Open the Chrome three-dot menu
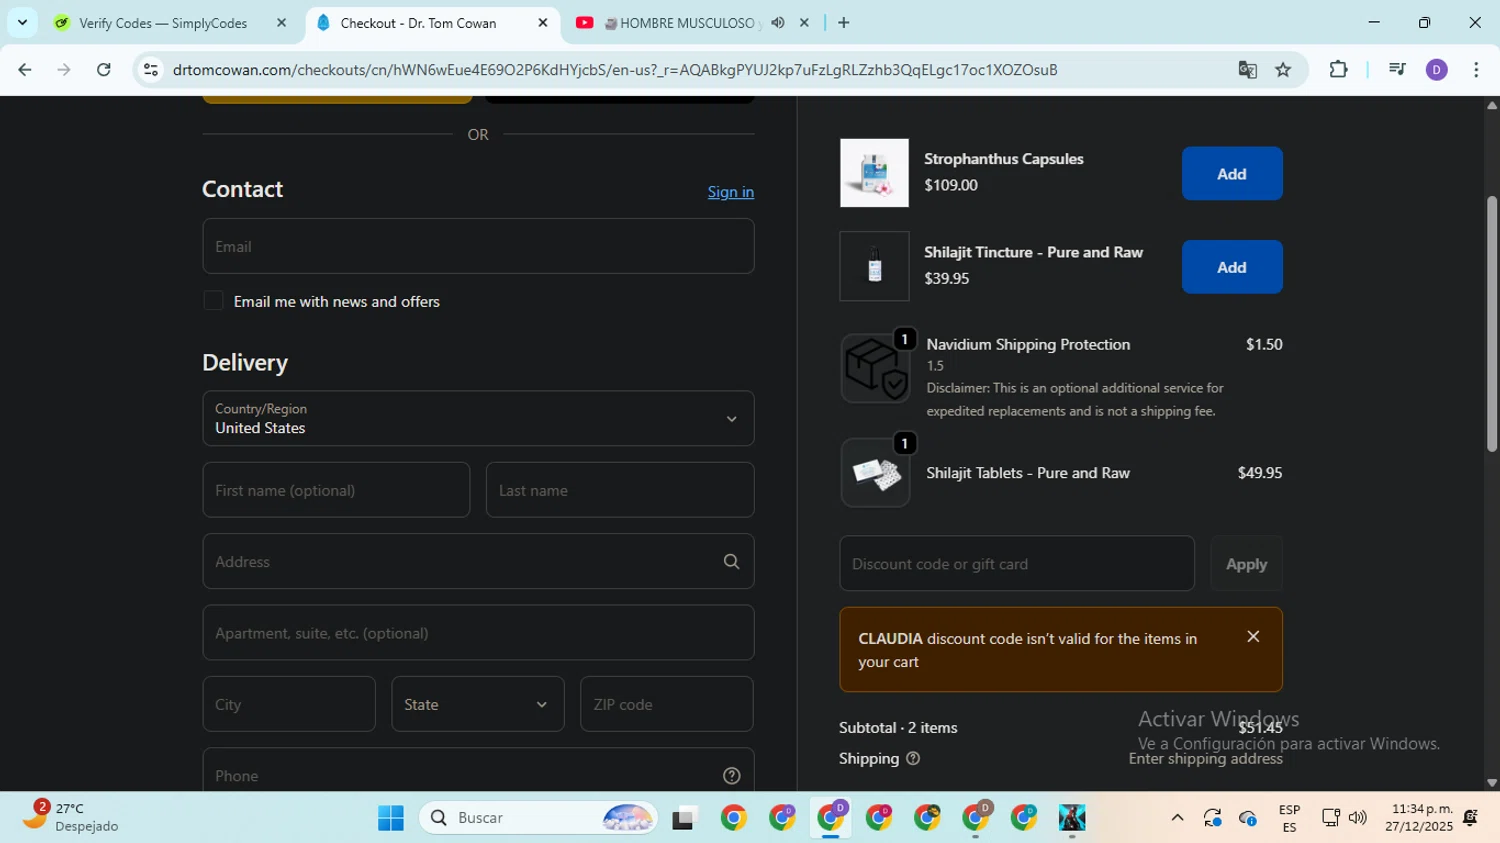Image resolution: width=1500 pixels, height=843 pixels. click(1476, 69)
